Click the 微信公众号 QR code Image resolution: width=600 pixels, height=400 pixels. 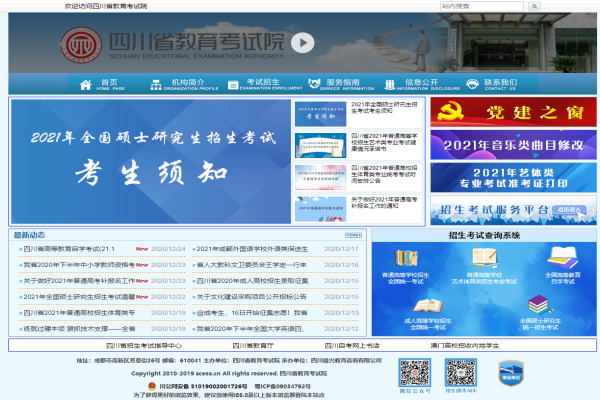(415, 372)
